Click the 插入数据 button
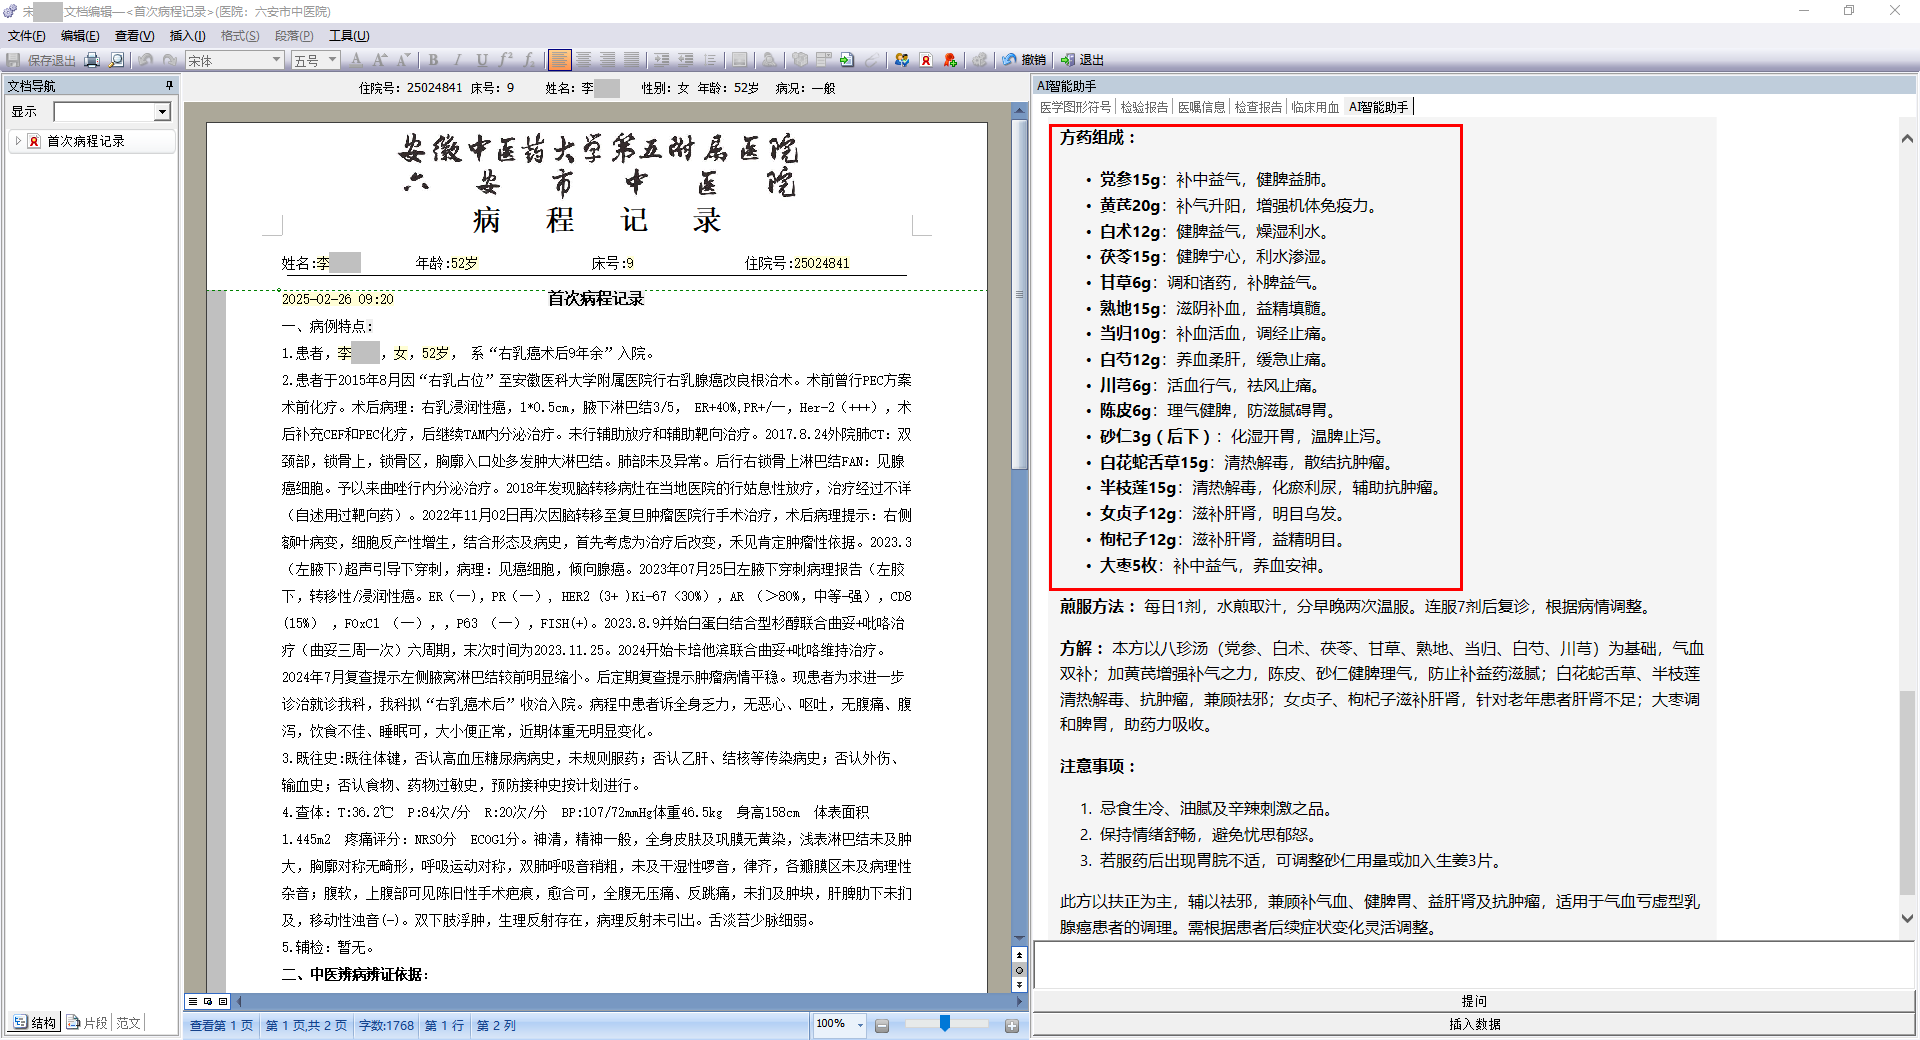 coord(1473,1024)
